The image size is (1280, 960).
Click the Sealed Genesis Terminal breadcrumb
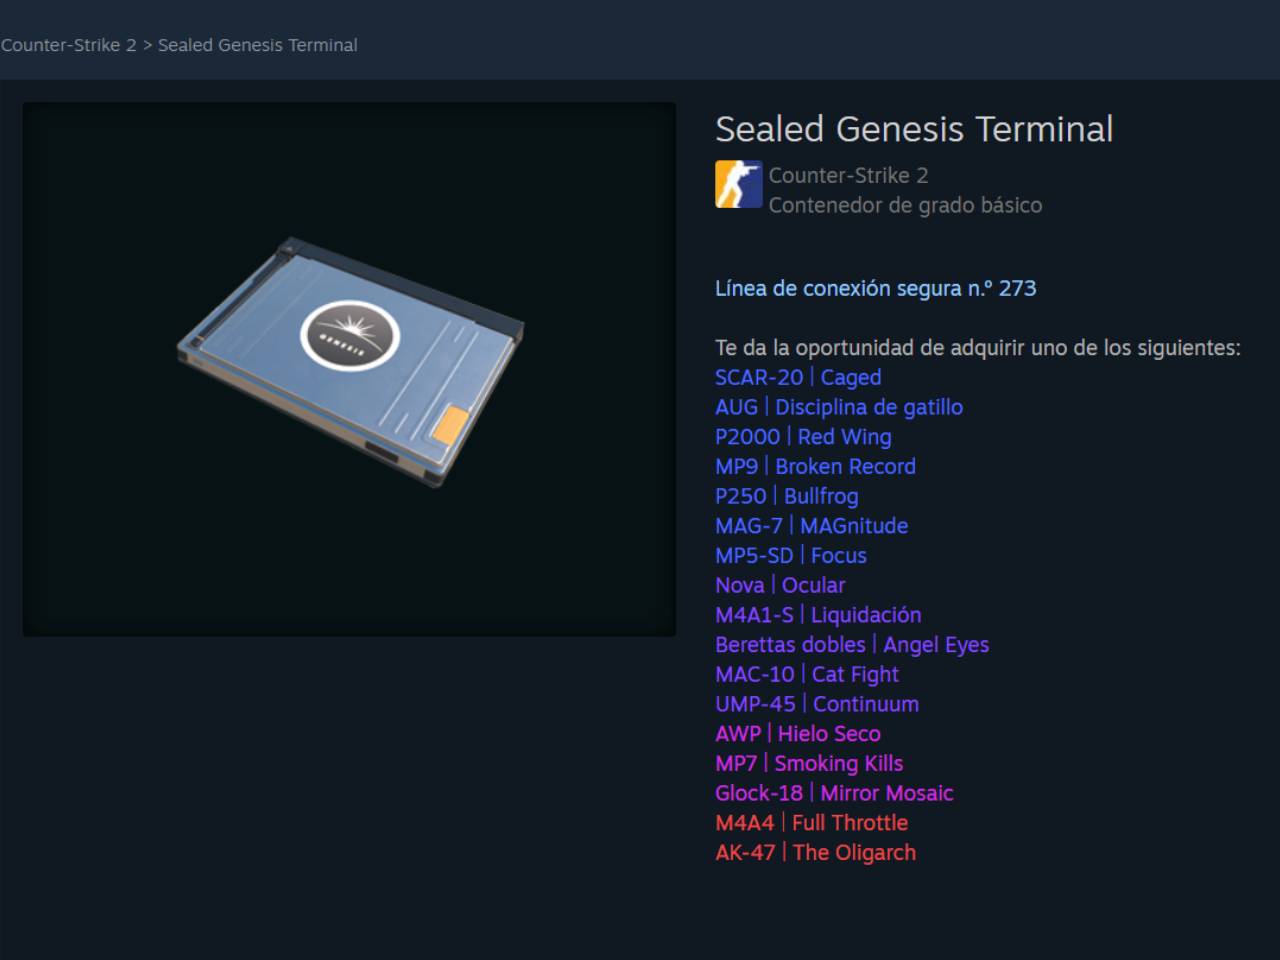tap(258, 45)
